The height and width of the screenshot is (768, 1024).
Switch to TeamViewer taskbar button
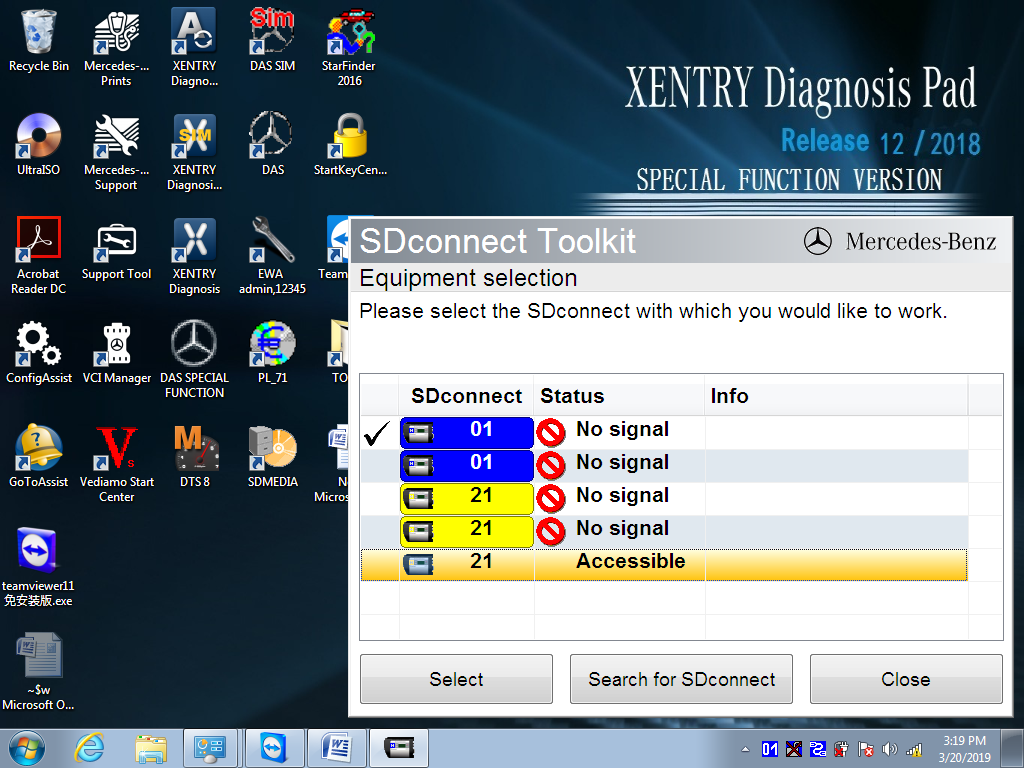(272, 748)
